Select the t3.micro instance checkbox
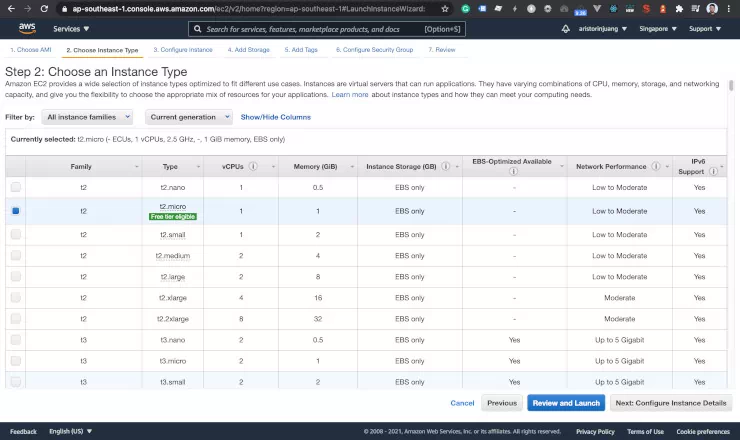The width and height of the screenshot is (740, 440). coord(16,361)
